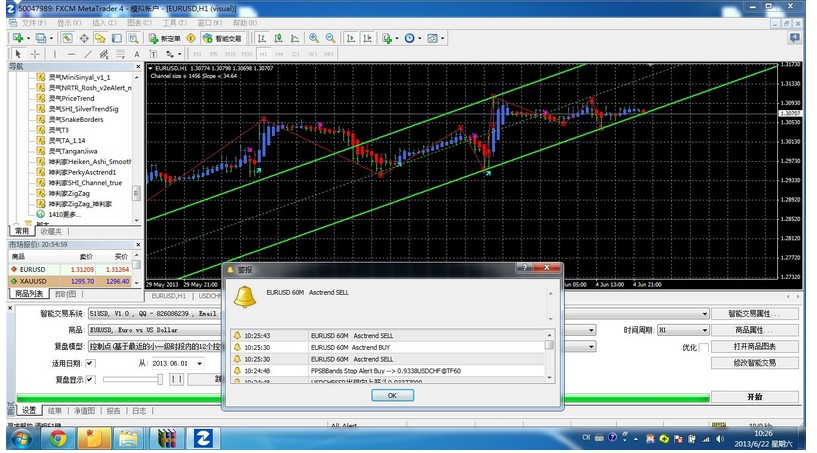Click the zoom in magnifier icon

pos(312,38)
